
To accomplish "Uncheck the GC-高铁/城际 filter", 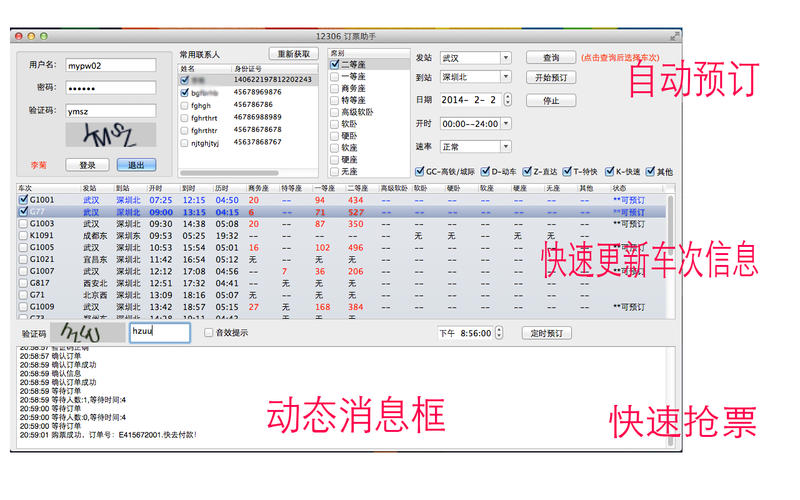I will (x=419, y=171).
